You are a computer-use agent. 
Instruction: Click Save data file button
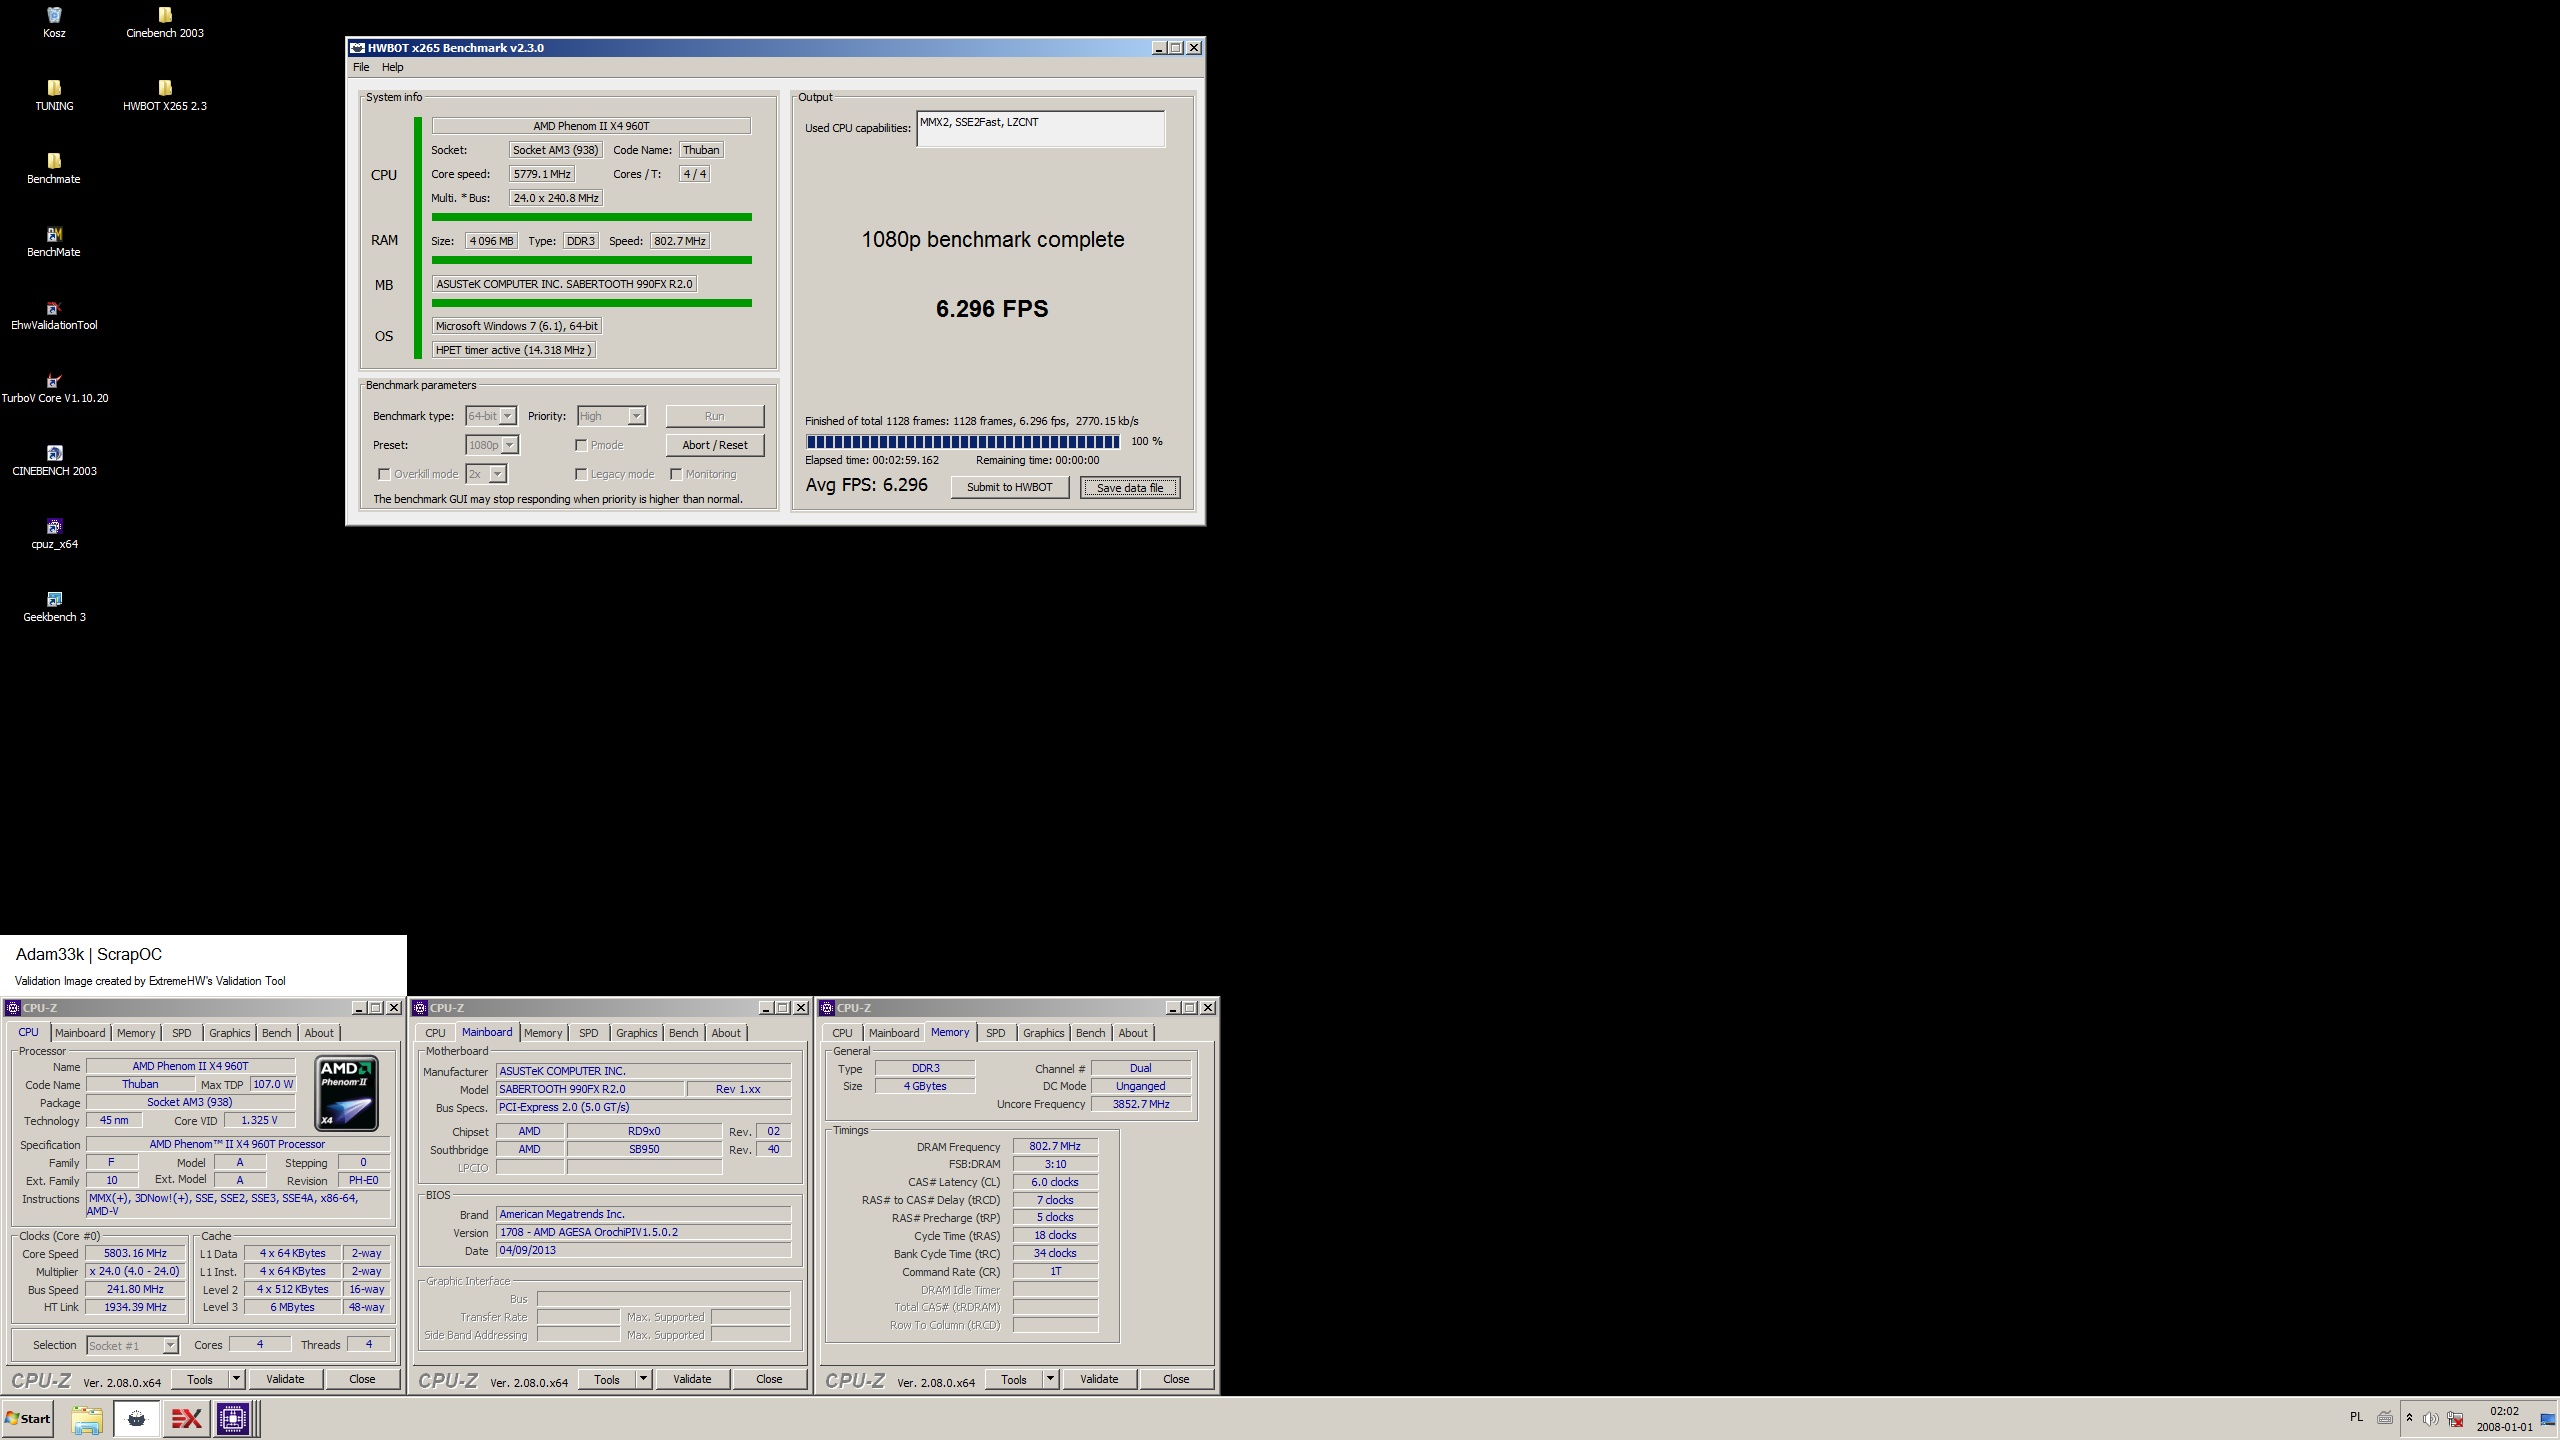[x=1130, y=487]
